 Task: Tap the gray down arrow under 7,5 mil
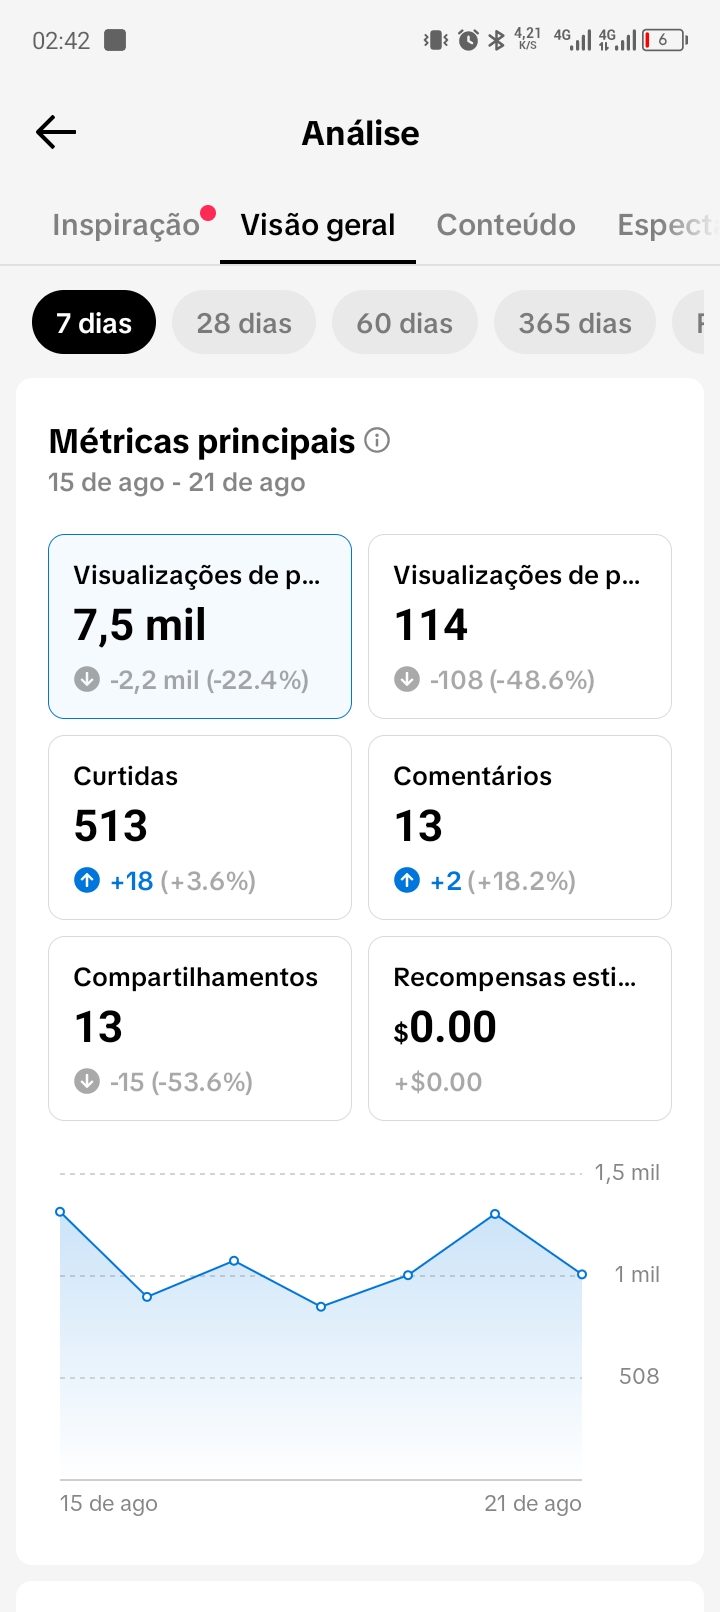click(87, 679)
